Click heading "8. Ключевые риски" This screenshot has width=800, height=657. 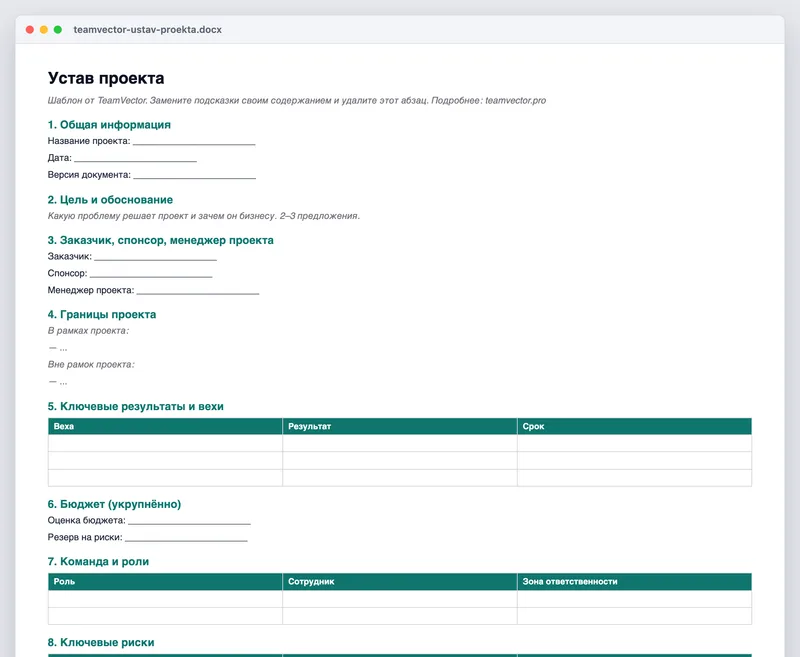coord(101,642)
